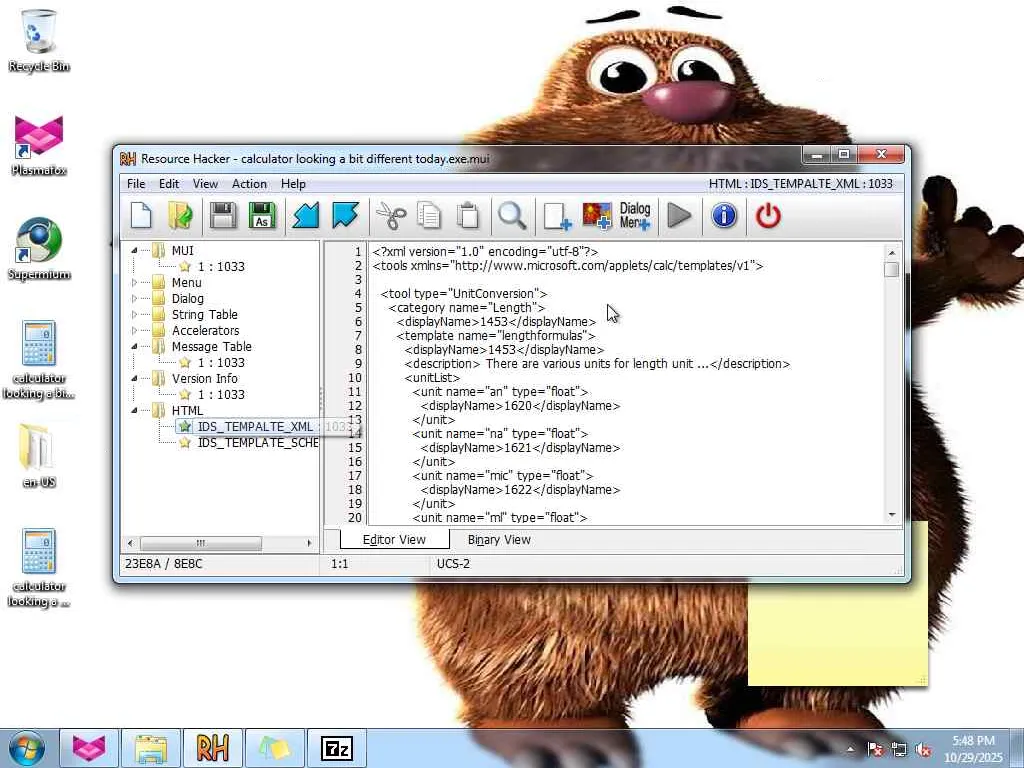
Task: Open the blue info About icon
Action: [x=724, y=216]
